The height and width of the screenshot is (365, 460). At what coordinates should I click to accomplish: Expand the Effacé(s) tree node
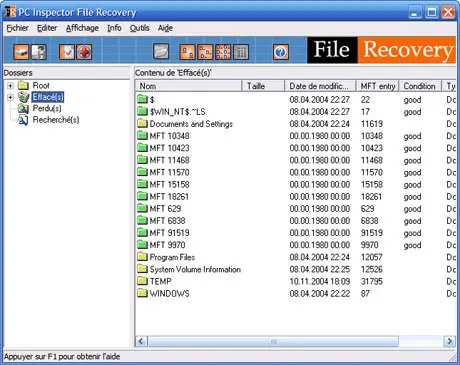click(10, 97)
